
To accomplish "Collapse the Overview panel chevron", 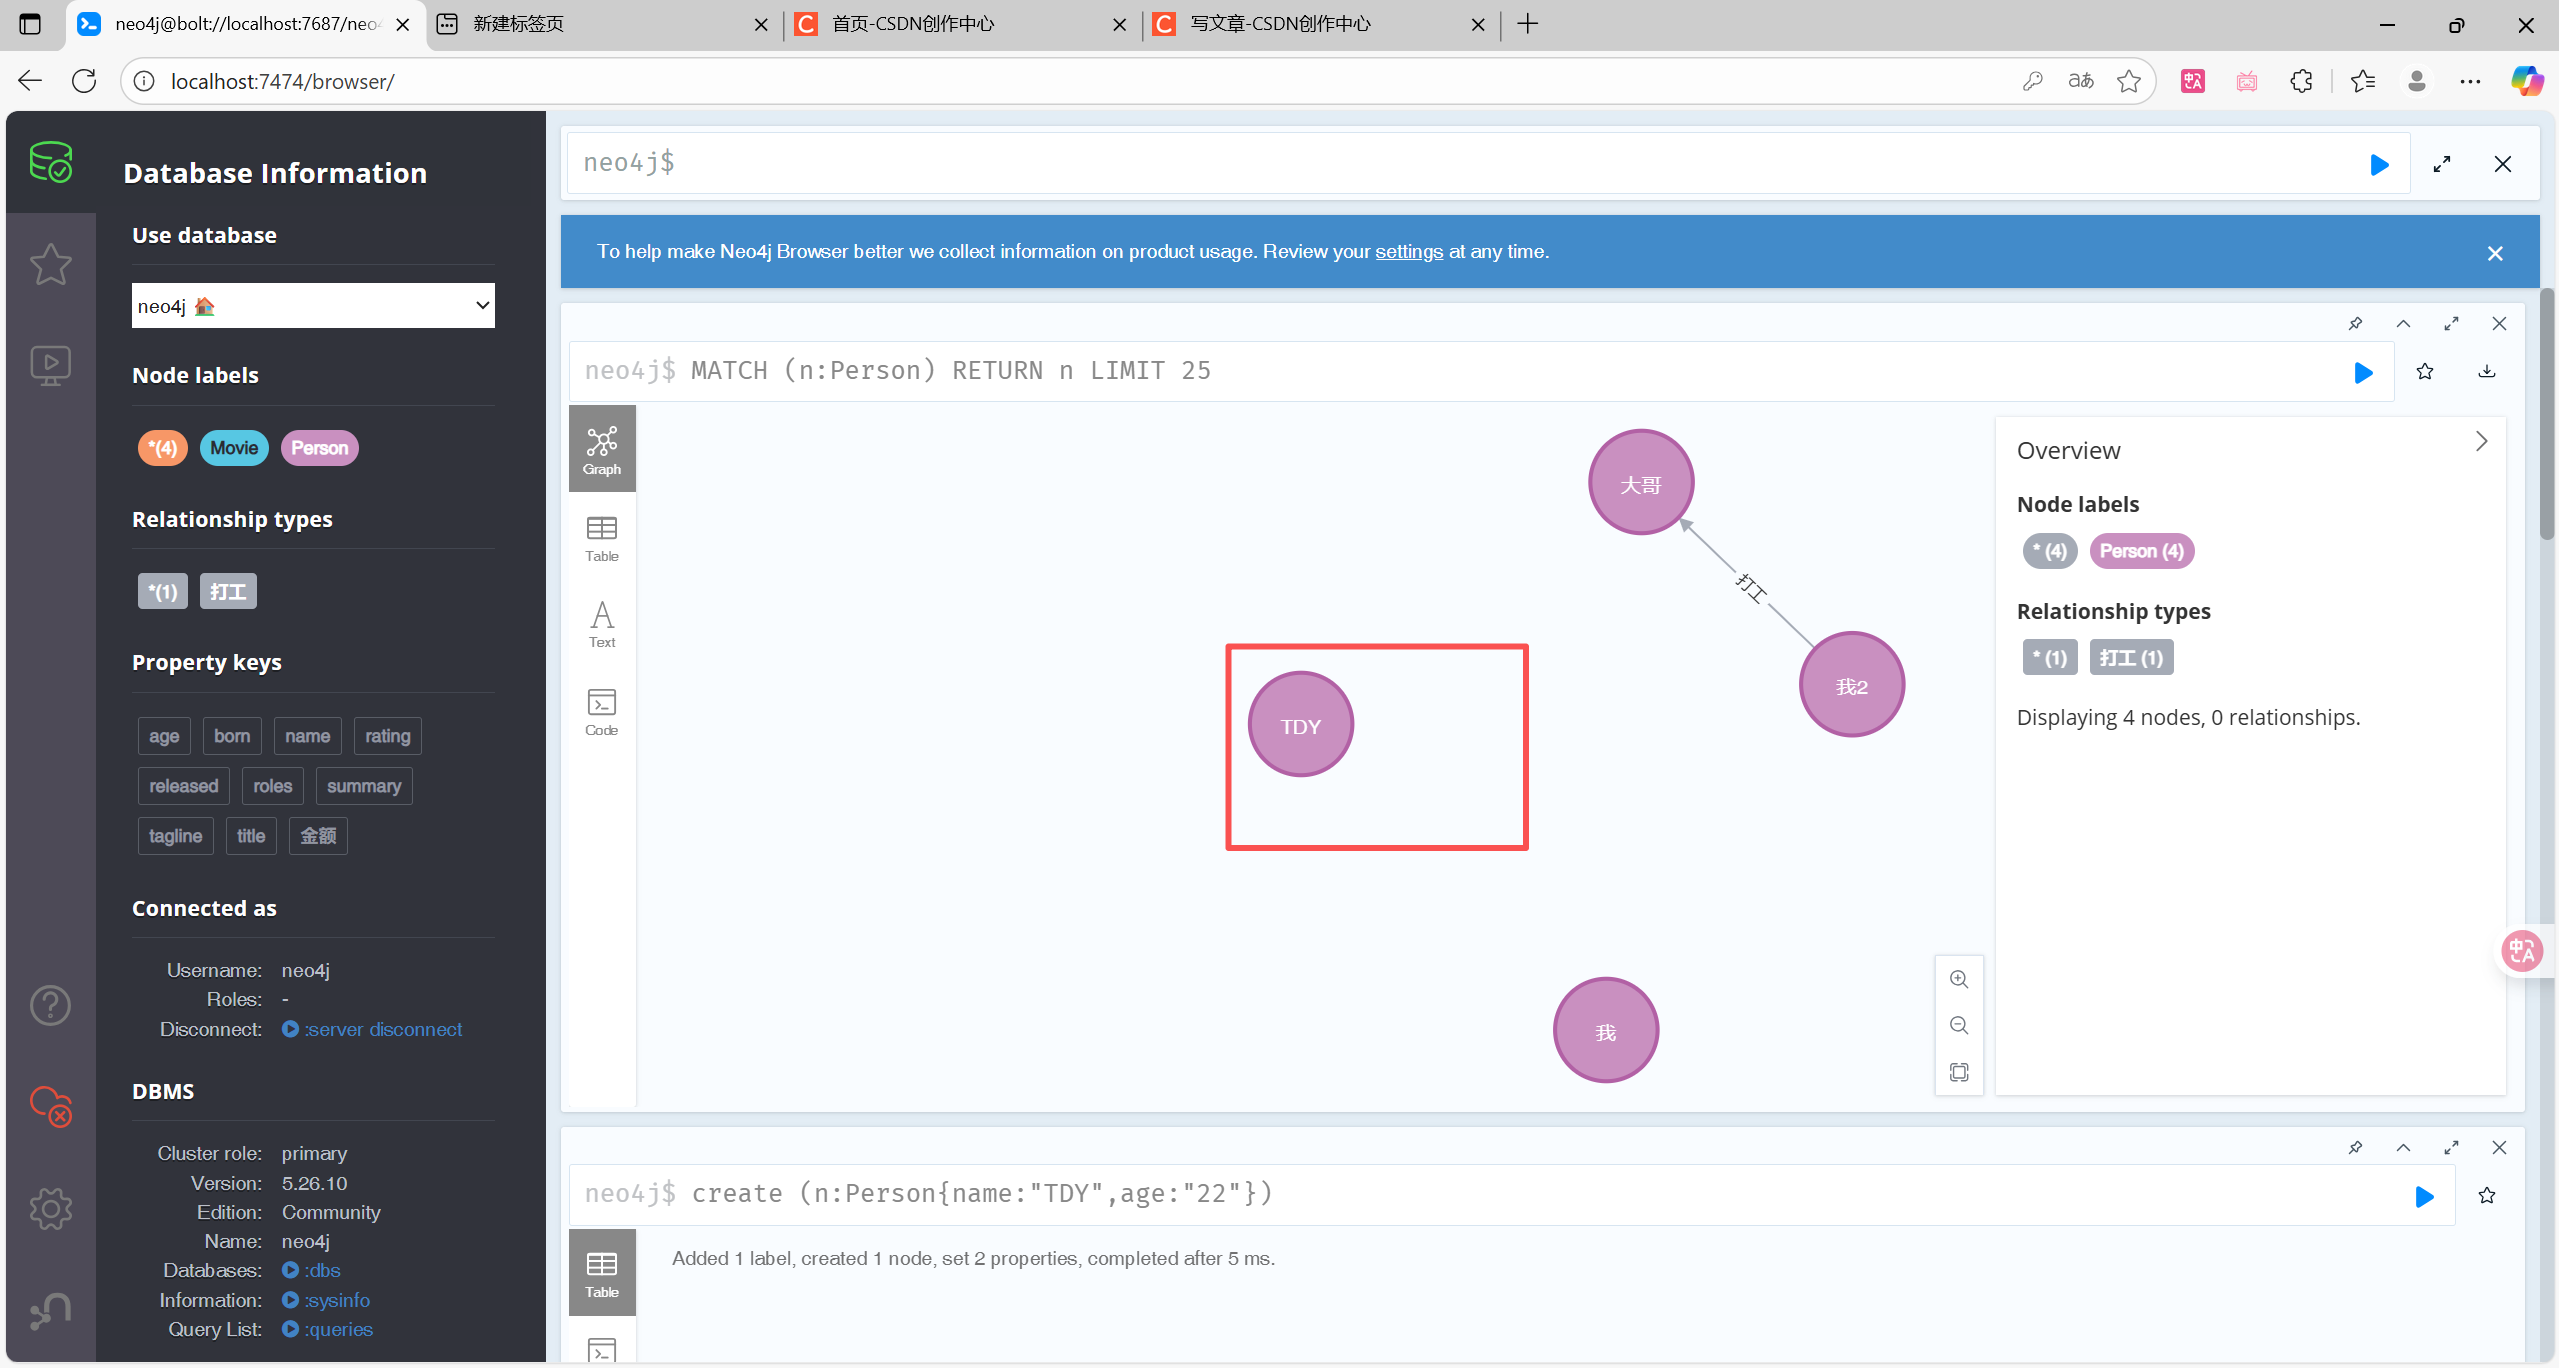I will click(x=2481, y=442).
